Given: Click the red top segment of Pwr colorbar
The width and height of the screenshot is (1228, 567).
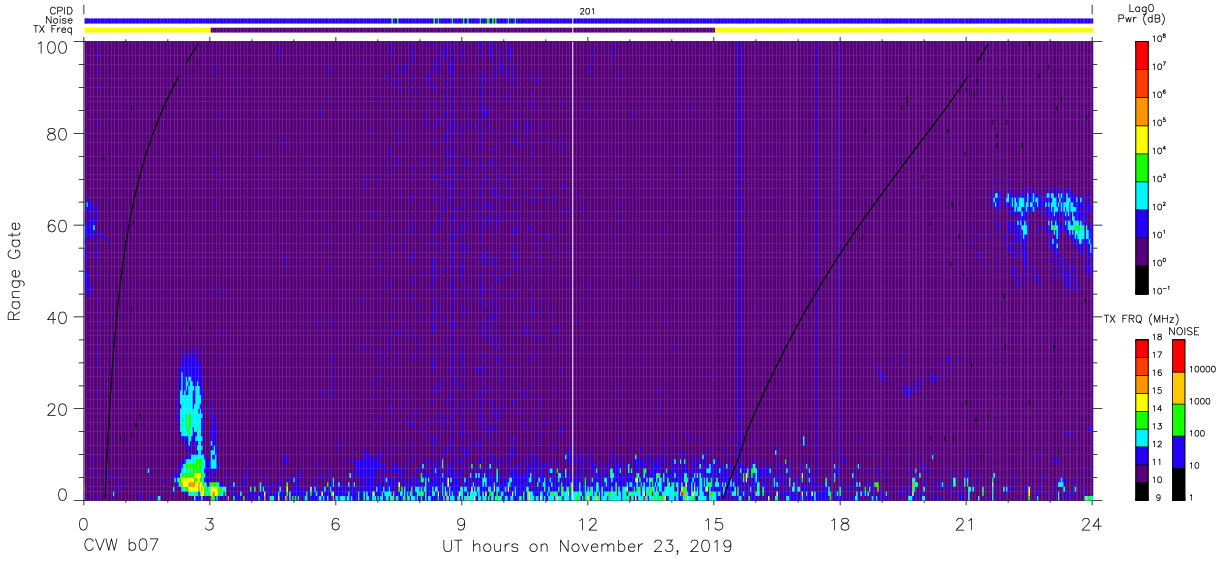Looking at the screenshot, I should pyautogui.click(x=1142, y=53).
